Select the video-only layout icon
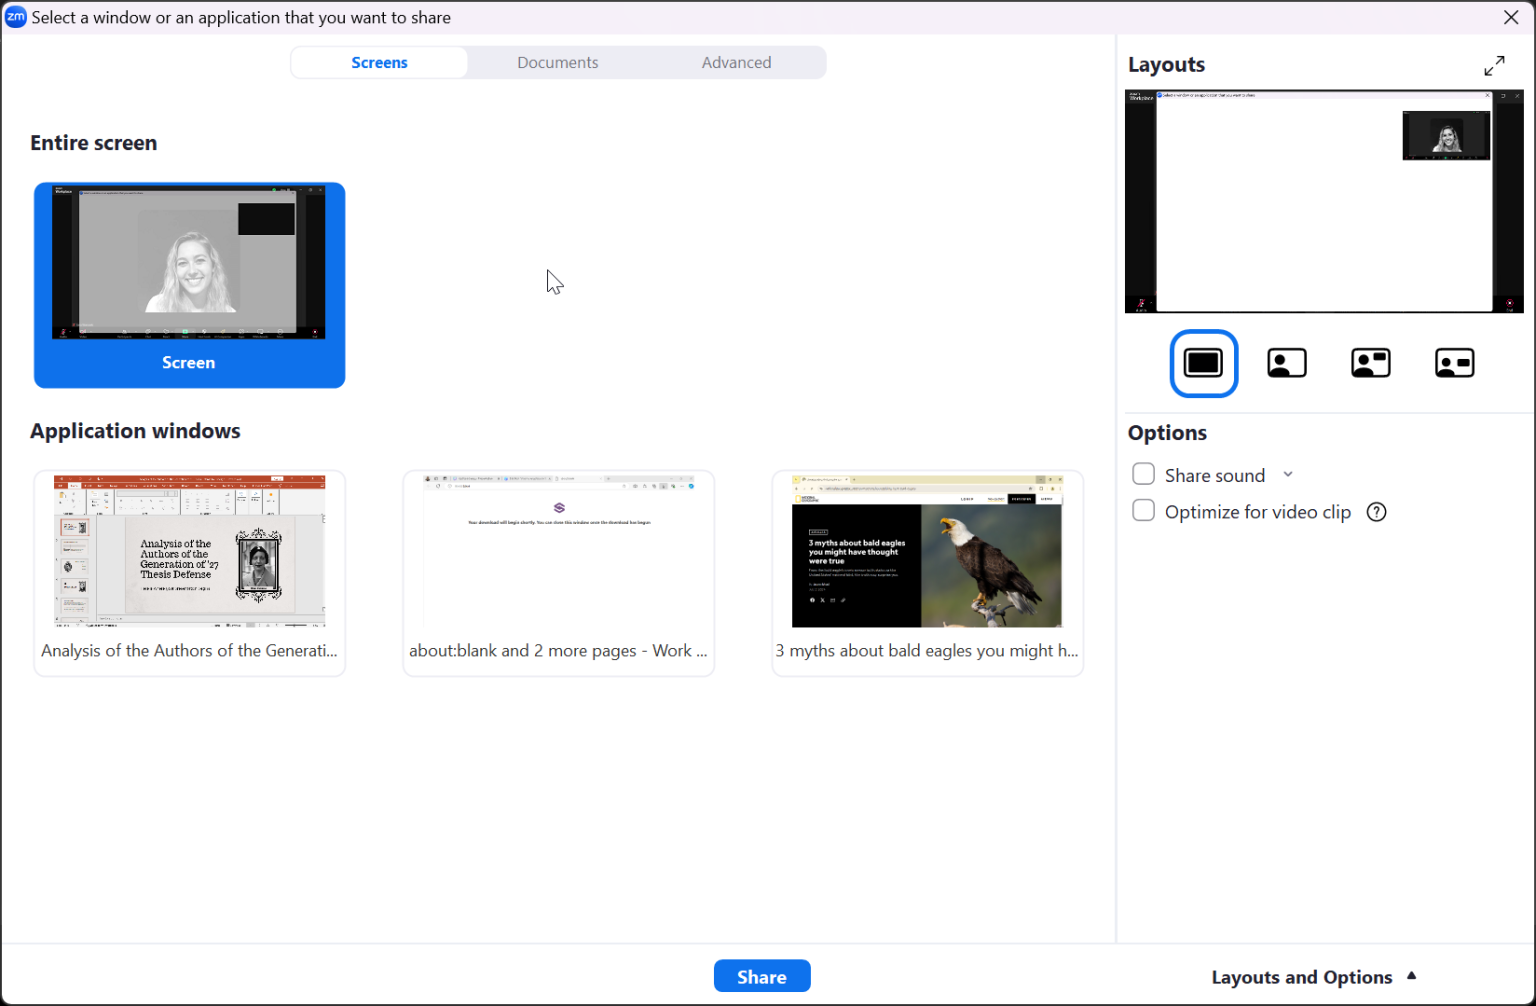Screen dimensions: 1536x1006 click(x=1287, y=363)
